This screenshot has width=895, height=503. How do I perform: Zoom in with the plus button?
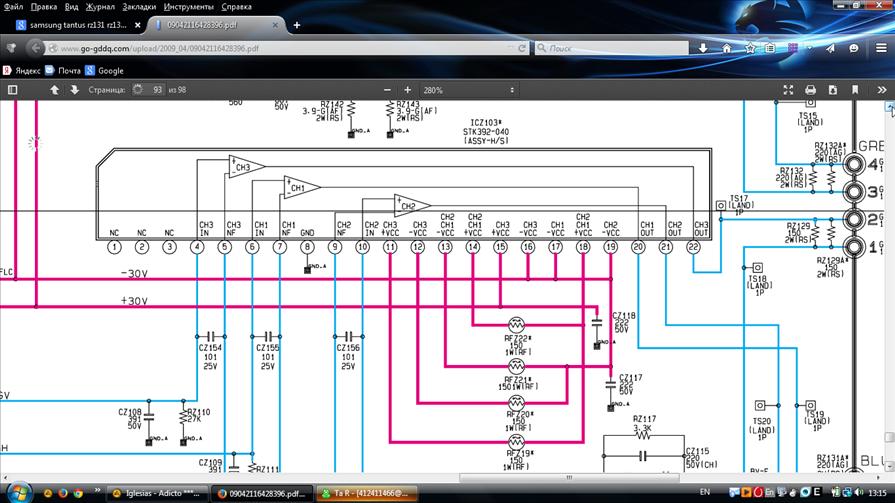coord(407,90)
